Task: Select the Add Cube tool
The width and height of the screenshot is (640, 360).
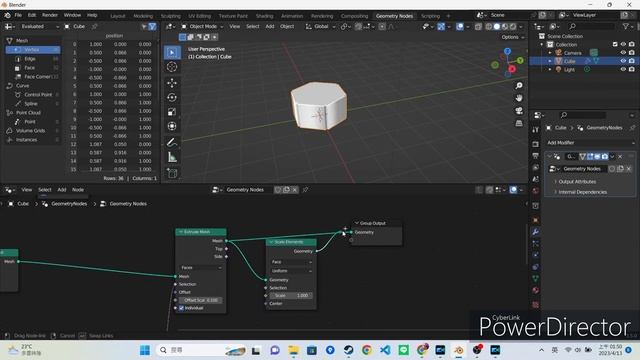Action: point(172,173)
